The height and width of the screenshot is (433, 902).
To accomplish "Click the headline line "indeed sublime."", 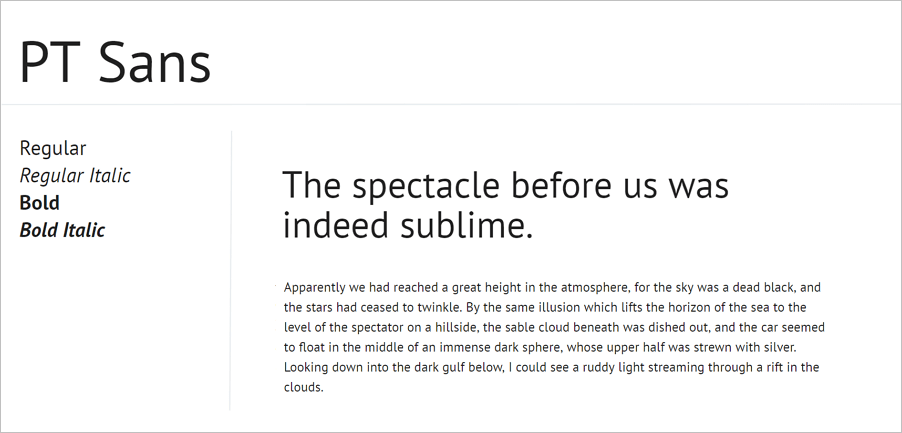I will (x=408, y=225).
